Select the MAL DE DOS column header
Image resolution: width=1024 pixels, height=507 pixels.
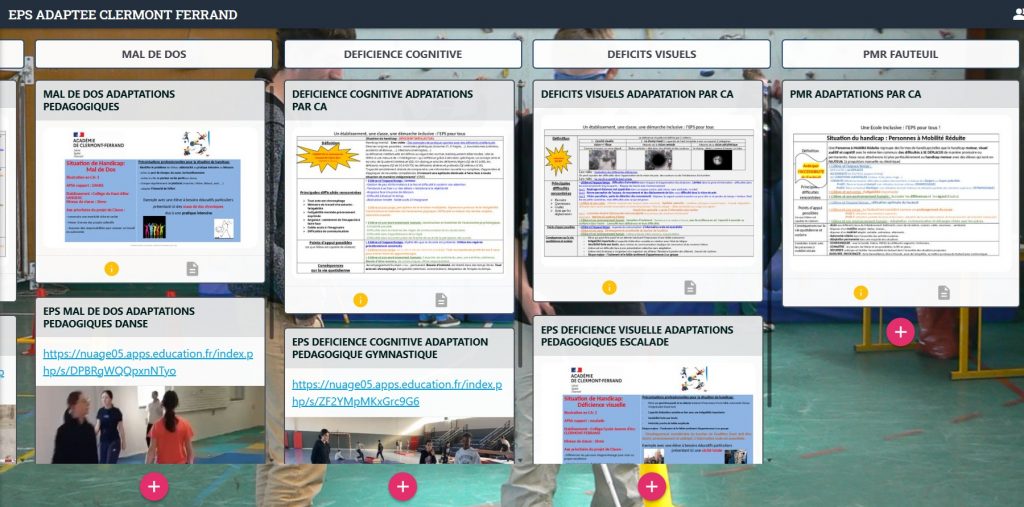tap(153, 54)
